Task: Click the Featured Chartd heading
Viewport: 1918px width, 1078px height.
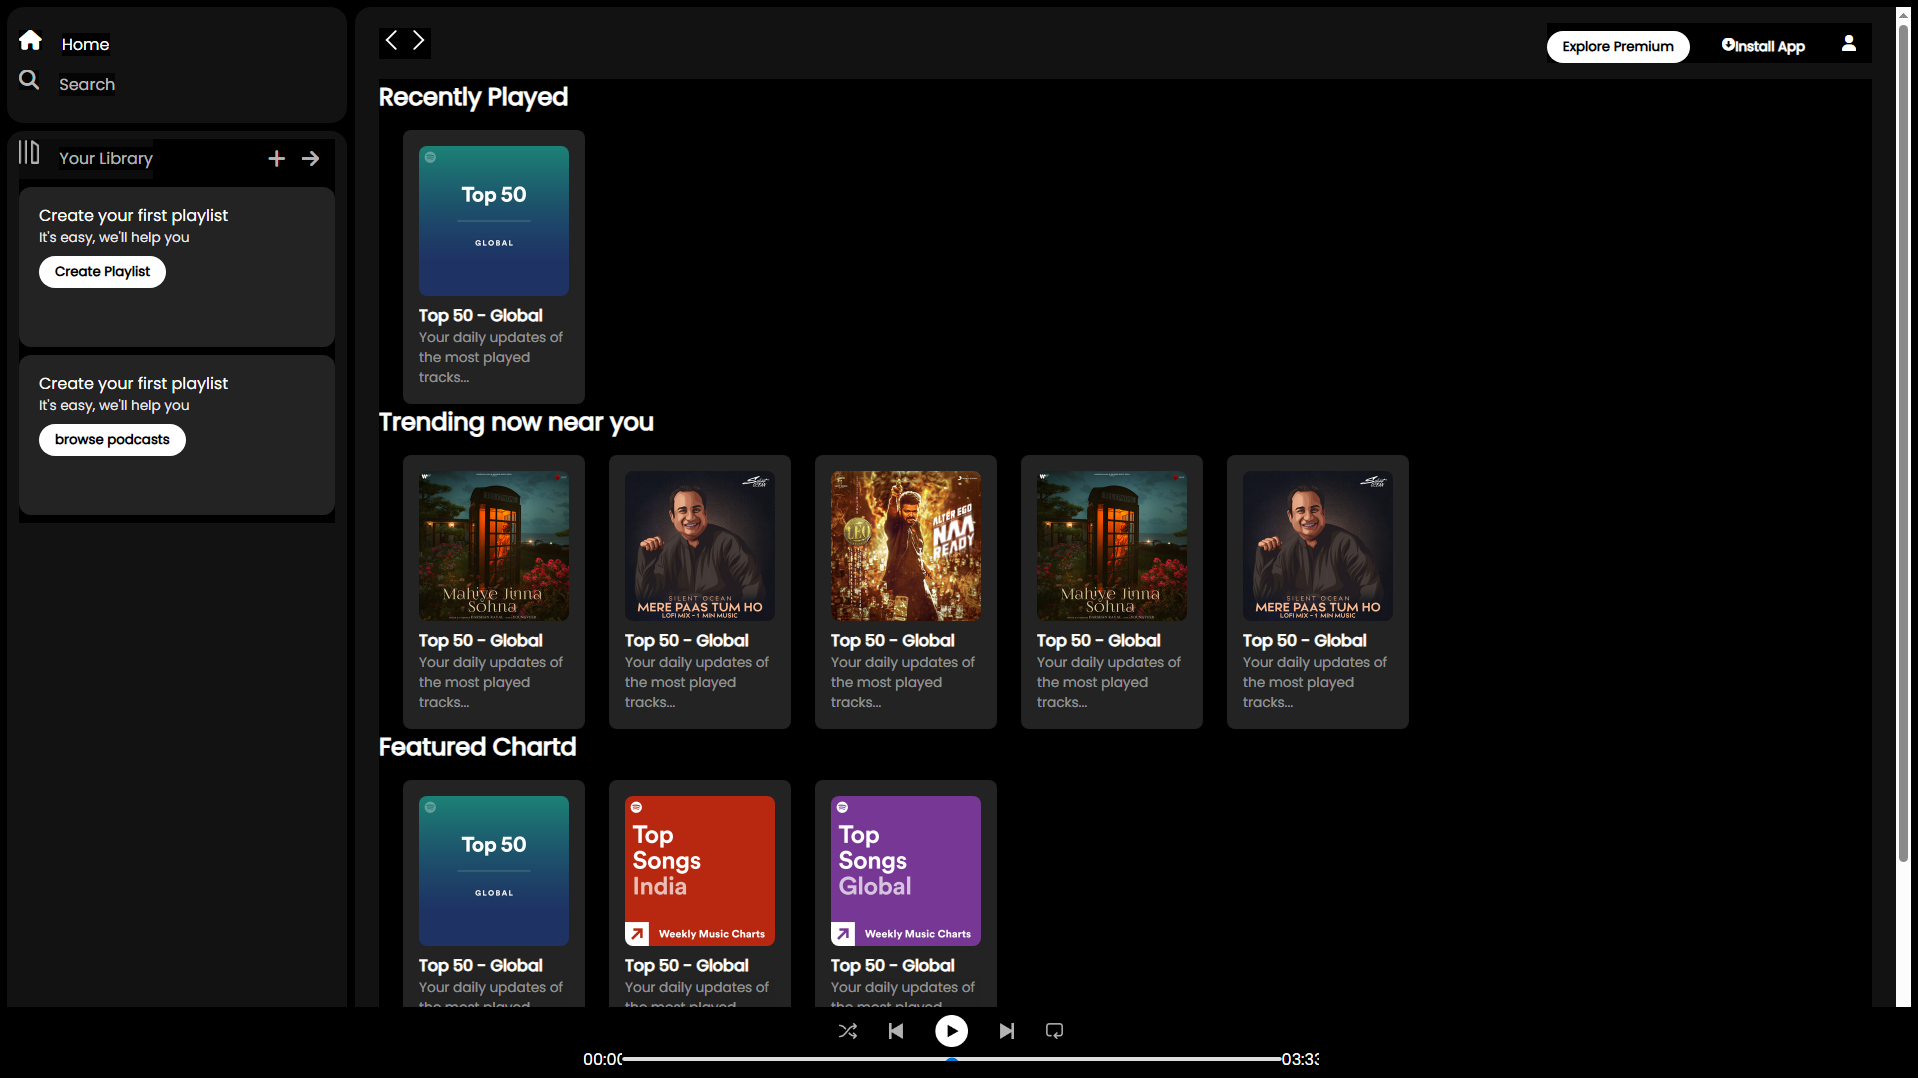Action: [477, 747]
